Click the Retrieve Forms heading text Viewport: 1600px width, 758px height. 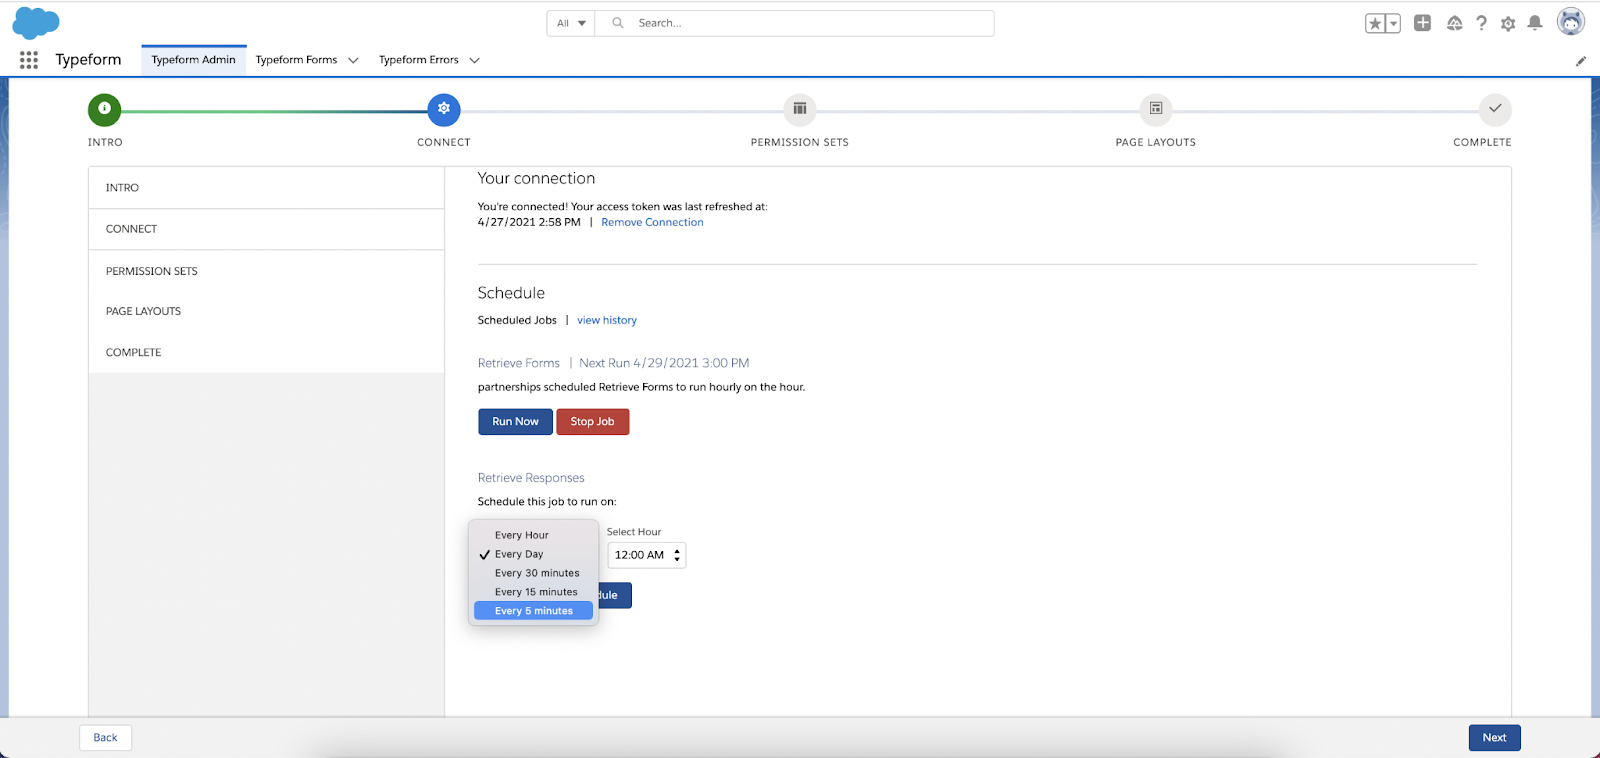click(x=518, y=363)
